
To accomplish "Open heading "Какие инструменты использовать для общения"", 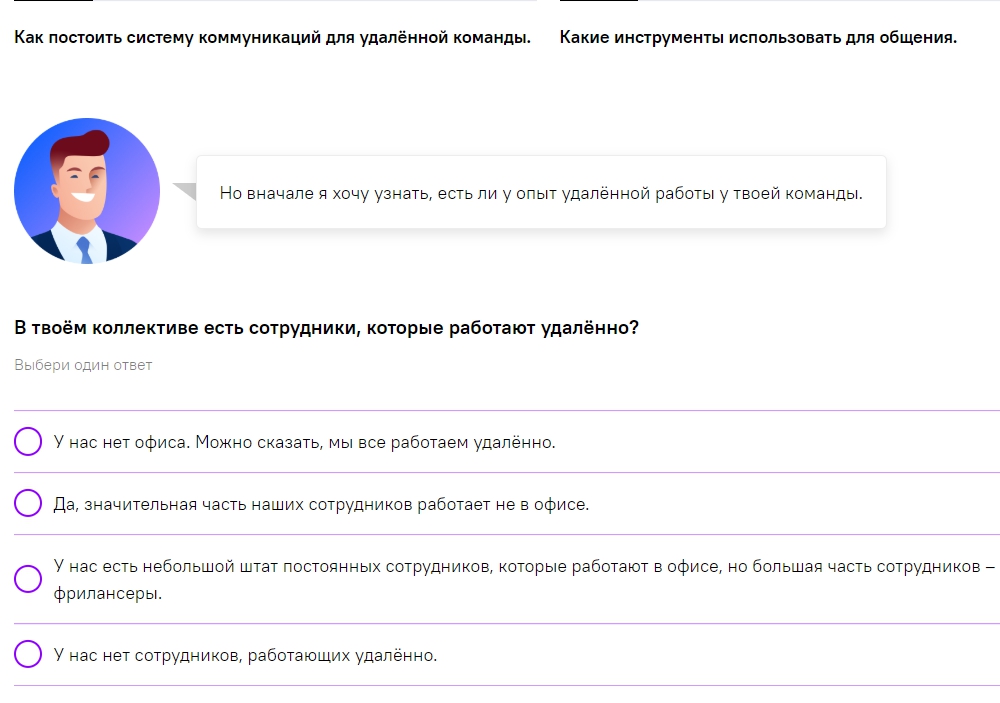I will click(758, 38).
